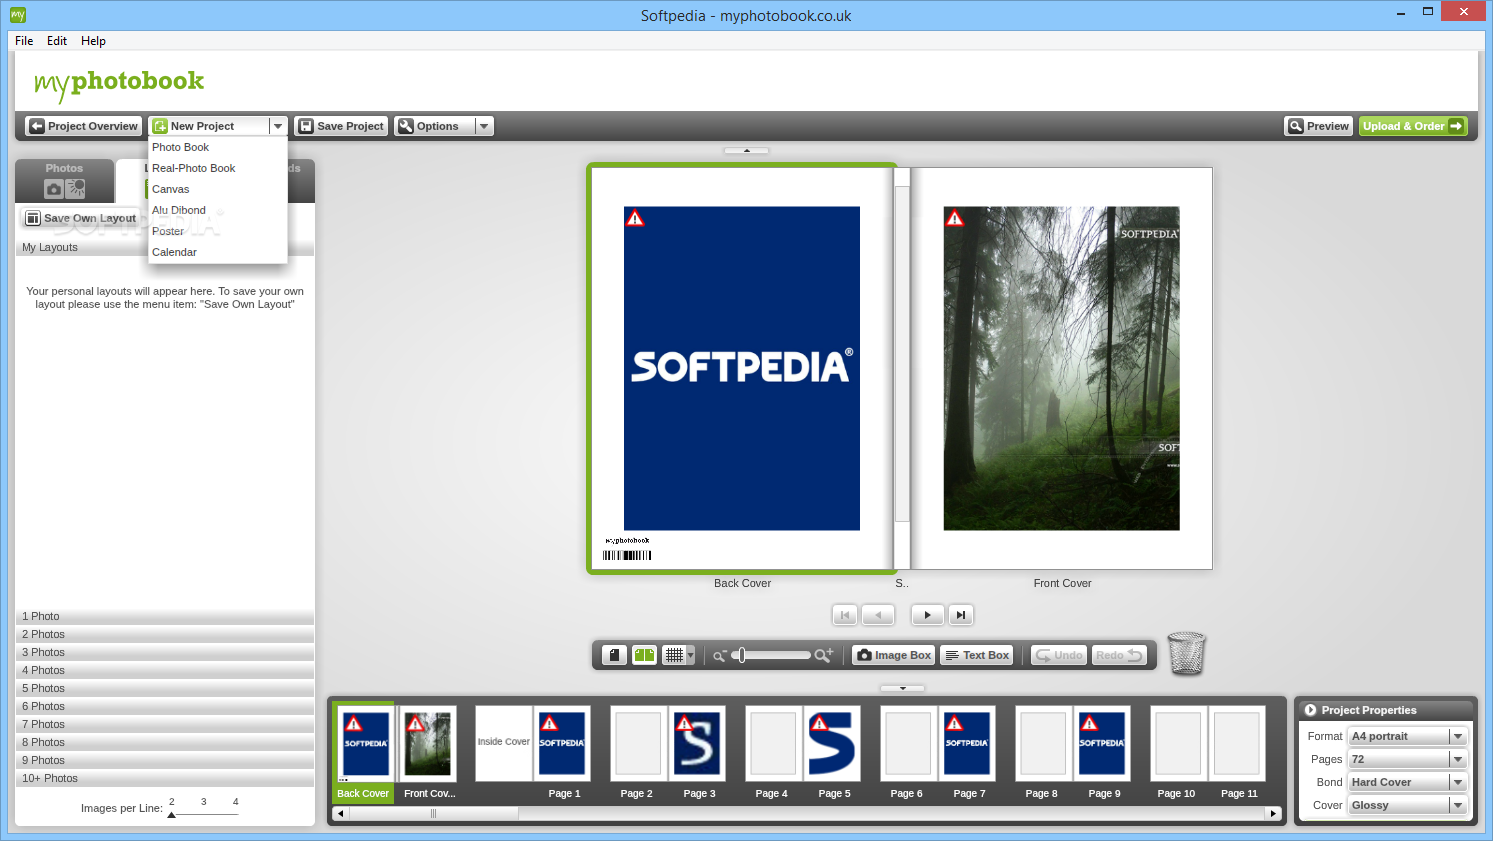Click warning icon on front cover image
1493x841 pixels.
955,218
